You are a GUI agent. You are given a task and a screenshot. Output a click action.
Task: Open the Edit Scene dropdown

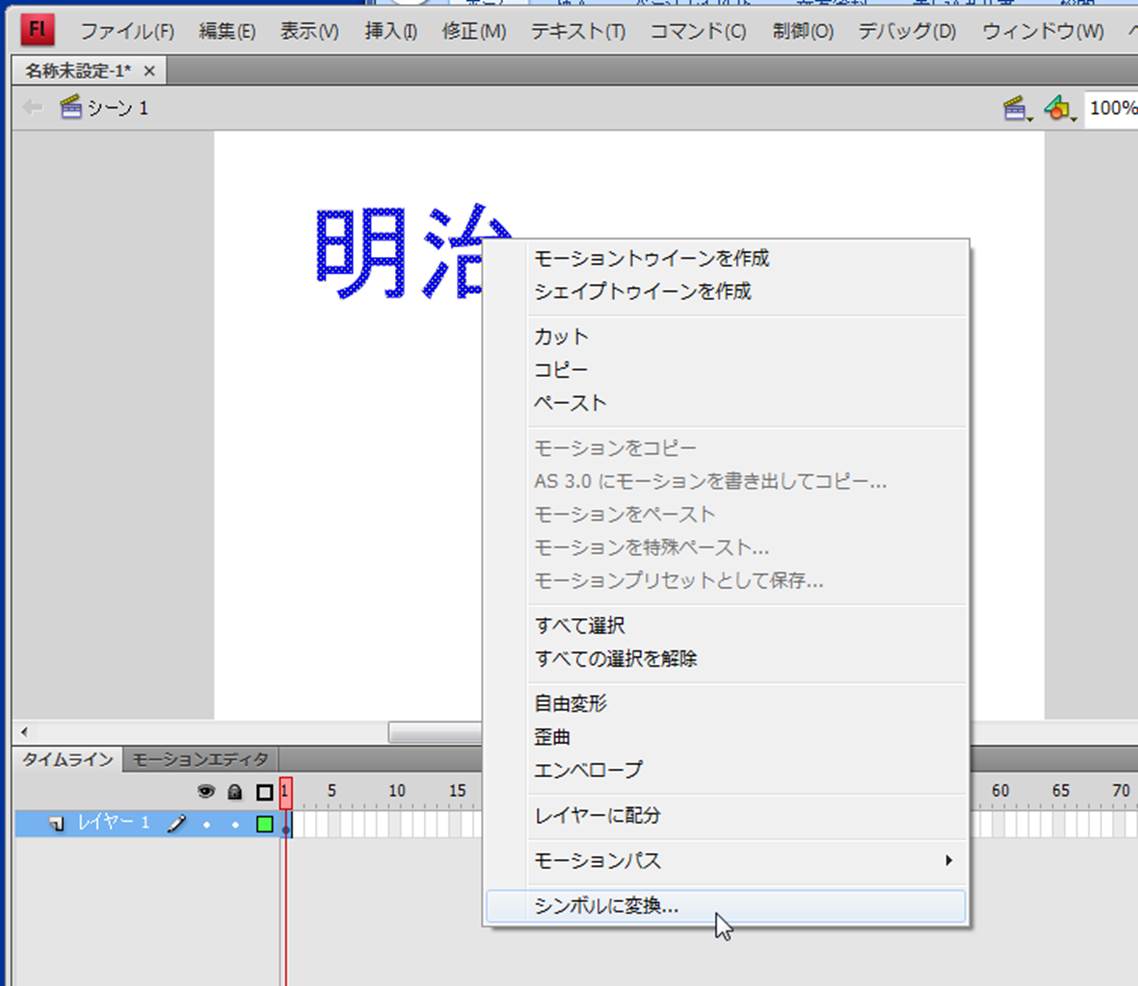(1017, 109)
